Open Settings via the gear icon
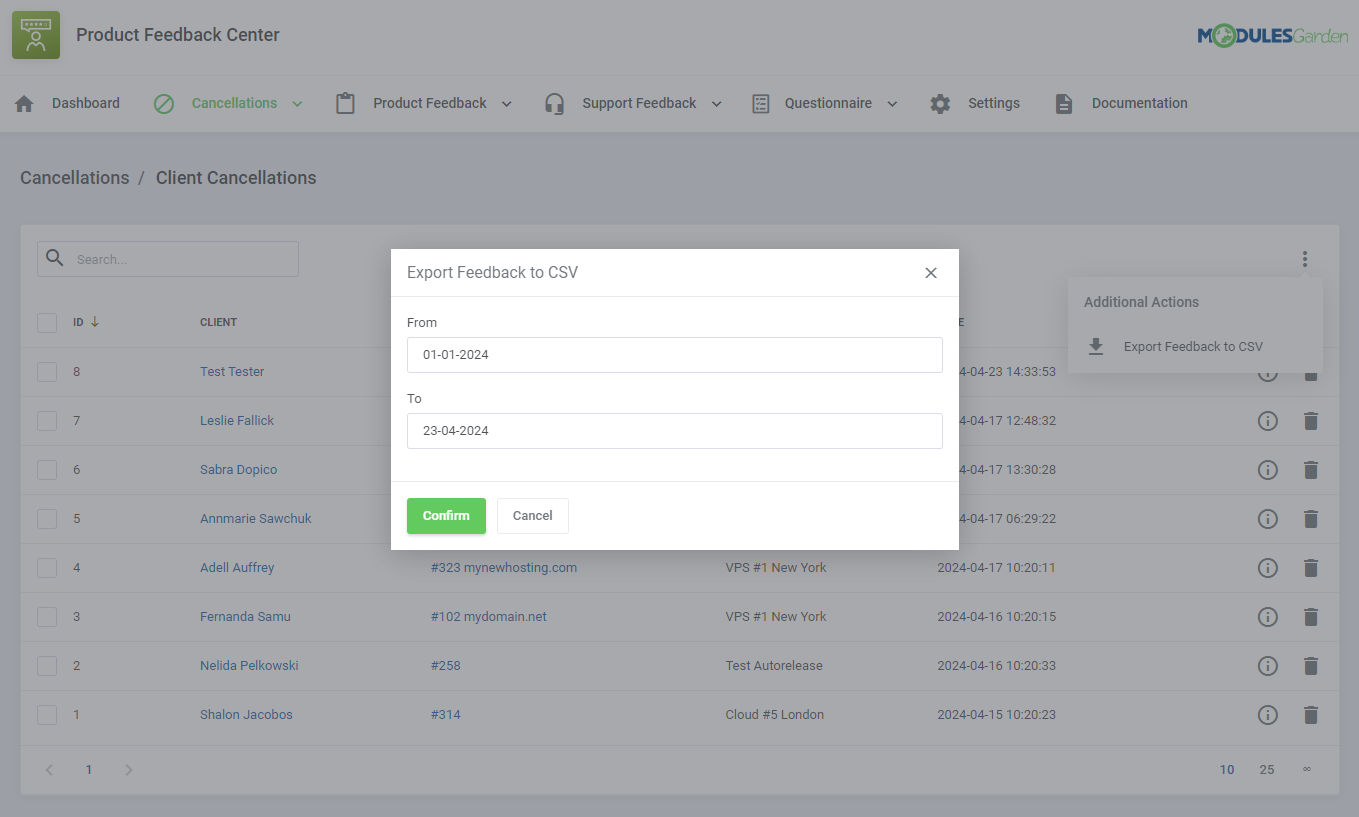 939,102
